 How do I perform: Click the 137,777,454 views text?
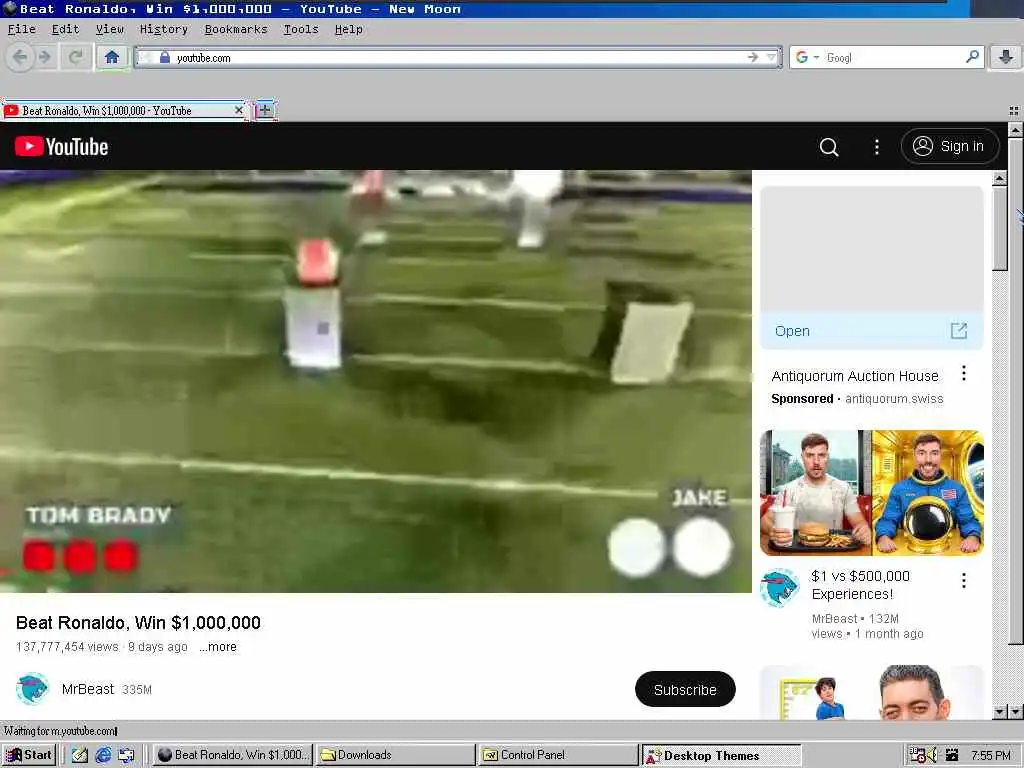[67, 647]
